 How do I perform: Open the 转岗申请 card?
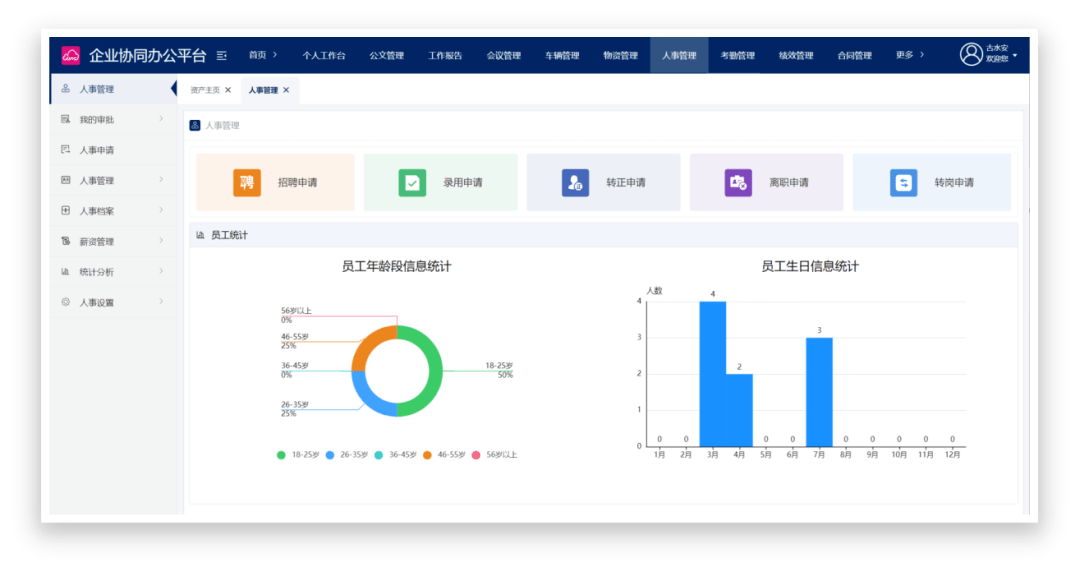point(932,183)
